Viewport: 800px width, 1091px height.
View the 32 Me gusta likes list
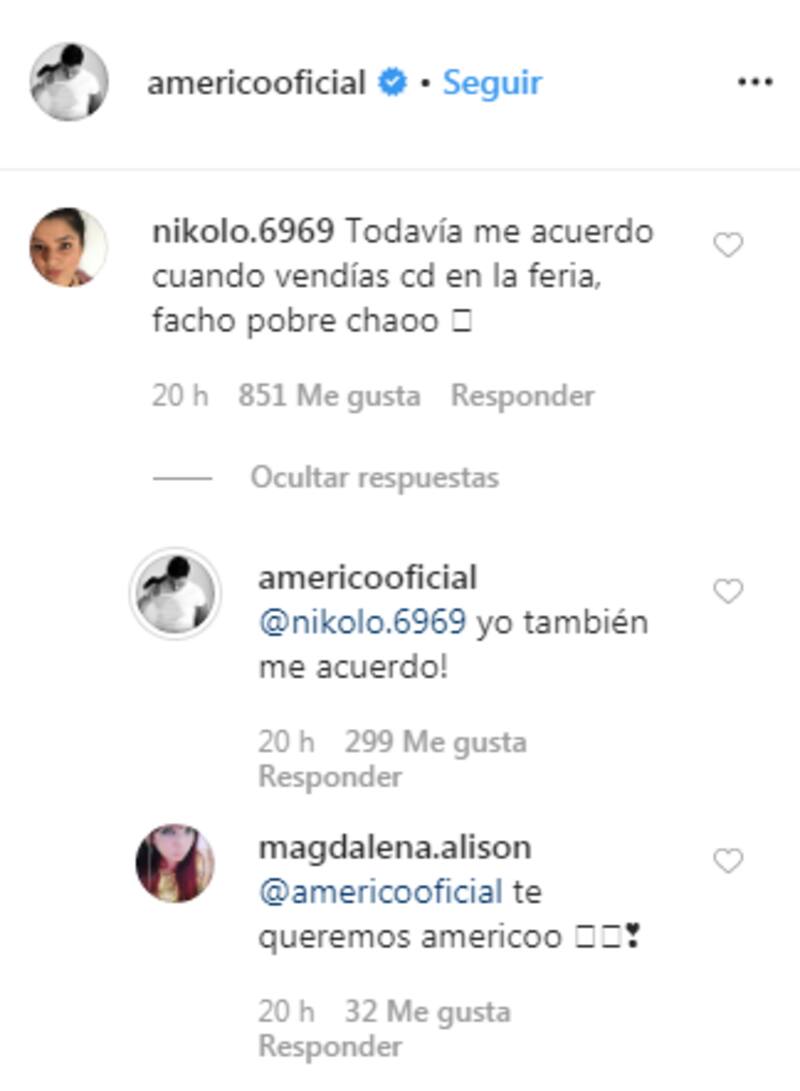[428, 1011]
